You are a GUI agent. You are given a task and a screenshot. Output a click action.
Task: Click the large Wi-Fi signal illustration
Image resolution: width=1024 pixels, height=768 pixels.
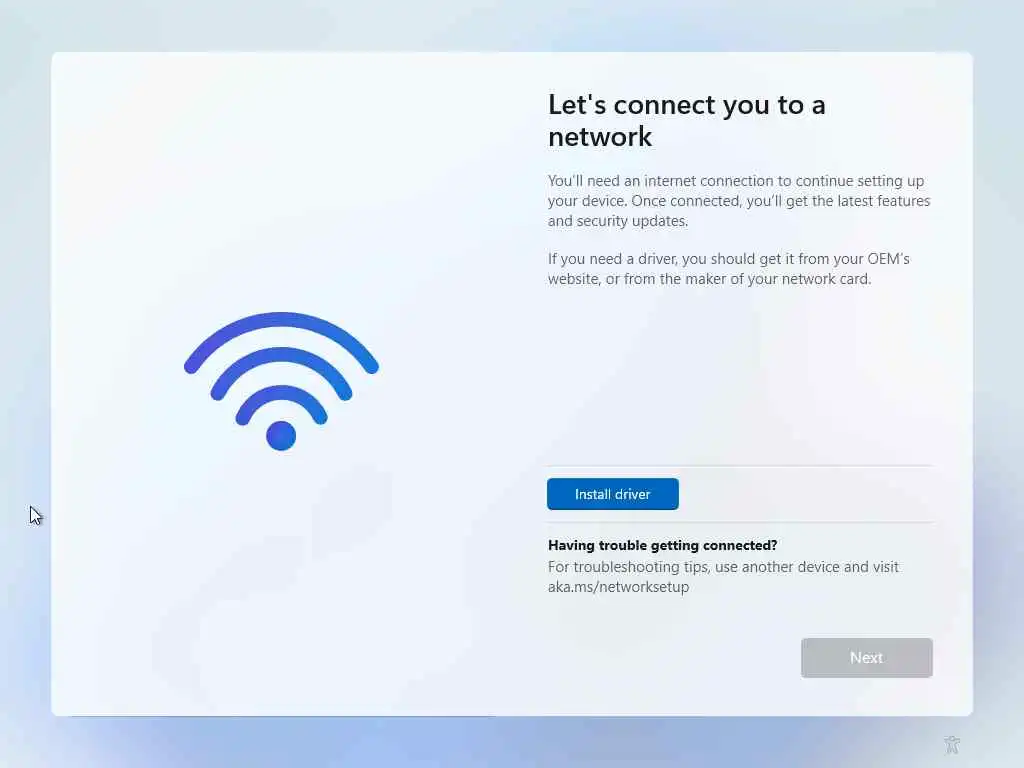[x=281, y=381]
